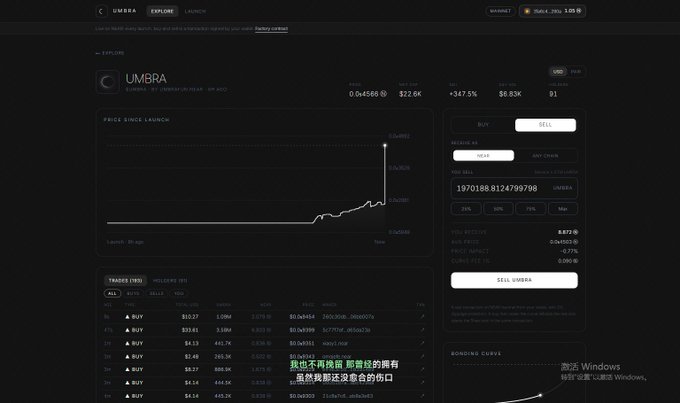
Task: Click the wallet avatar coin icon
Action: 527,11
